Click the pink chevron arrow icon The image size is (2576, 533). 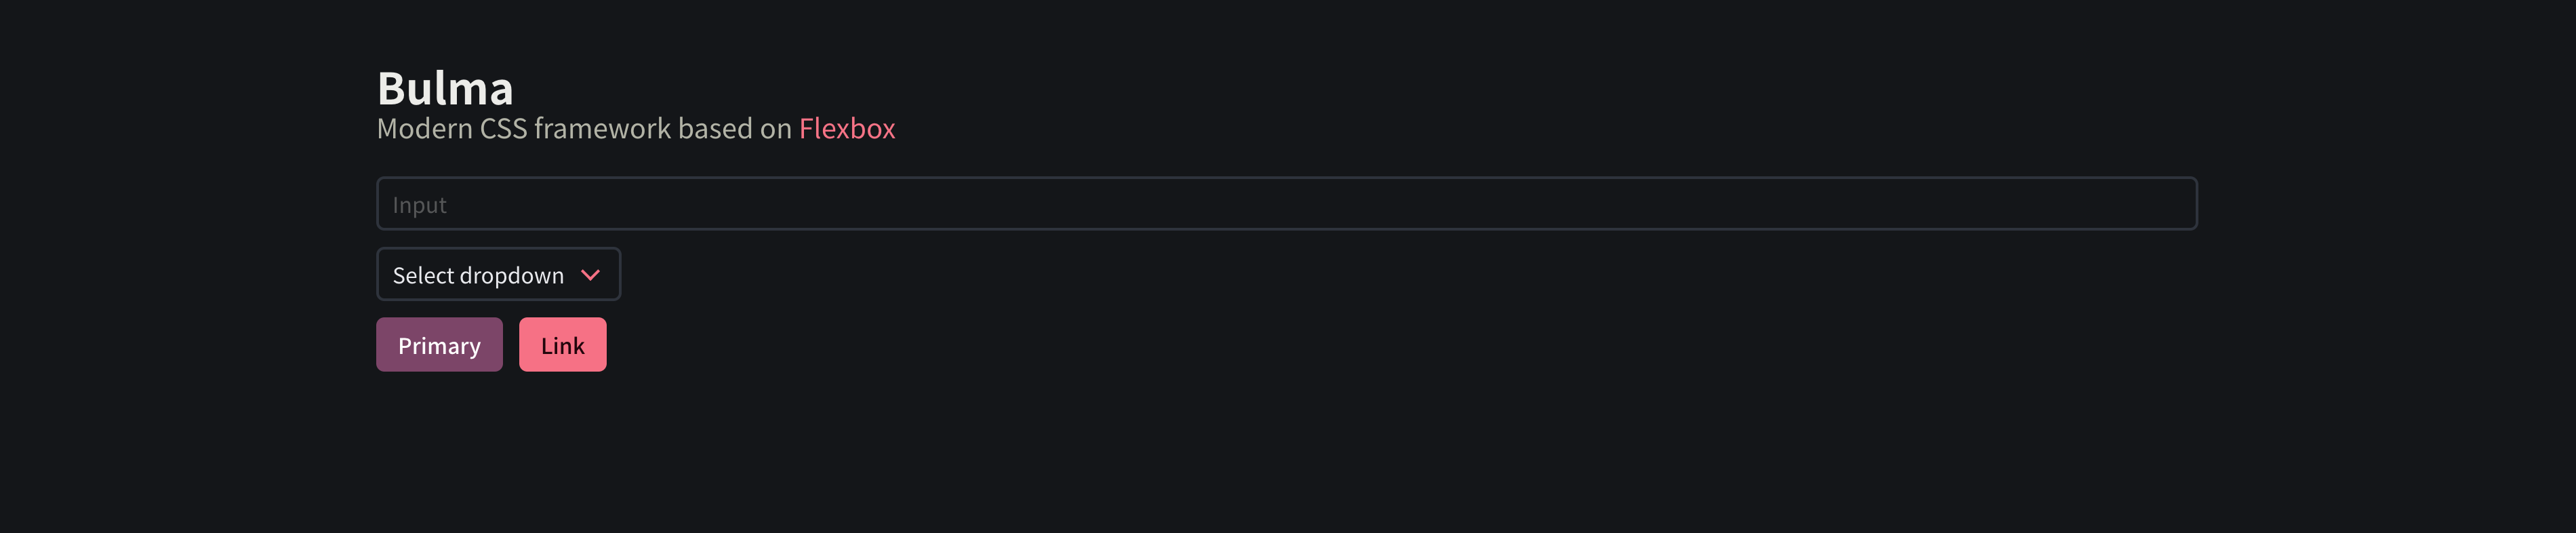590,275
